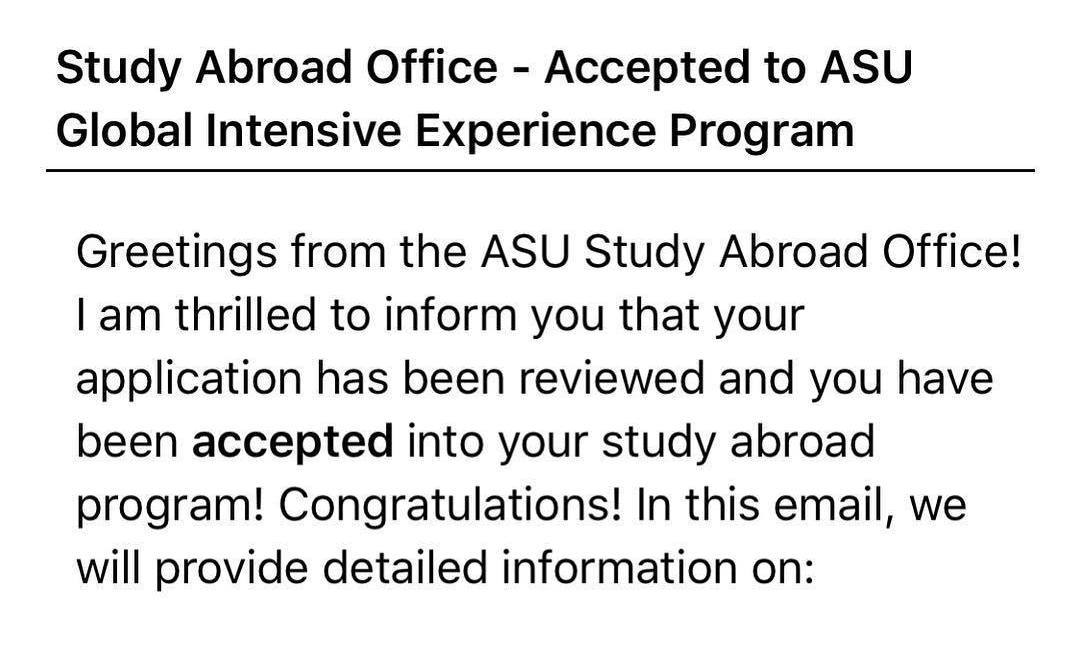Click "Accepted to ASU" in the subject line
Screen dimensions: 1078x647
pyautogui.click(x=728, y=68)
